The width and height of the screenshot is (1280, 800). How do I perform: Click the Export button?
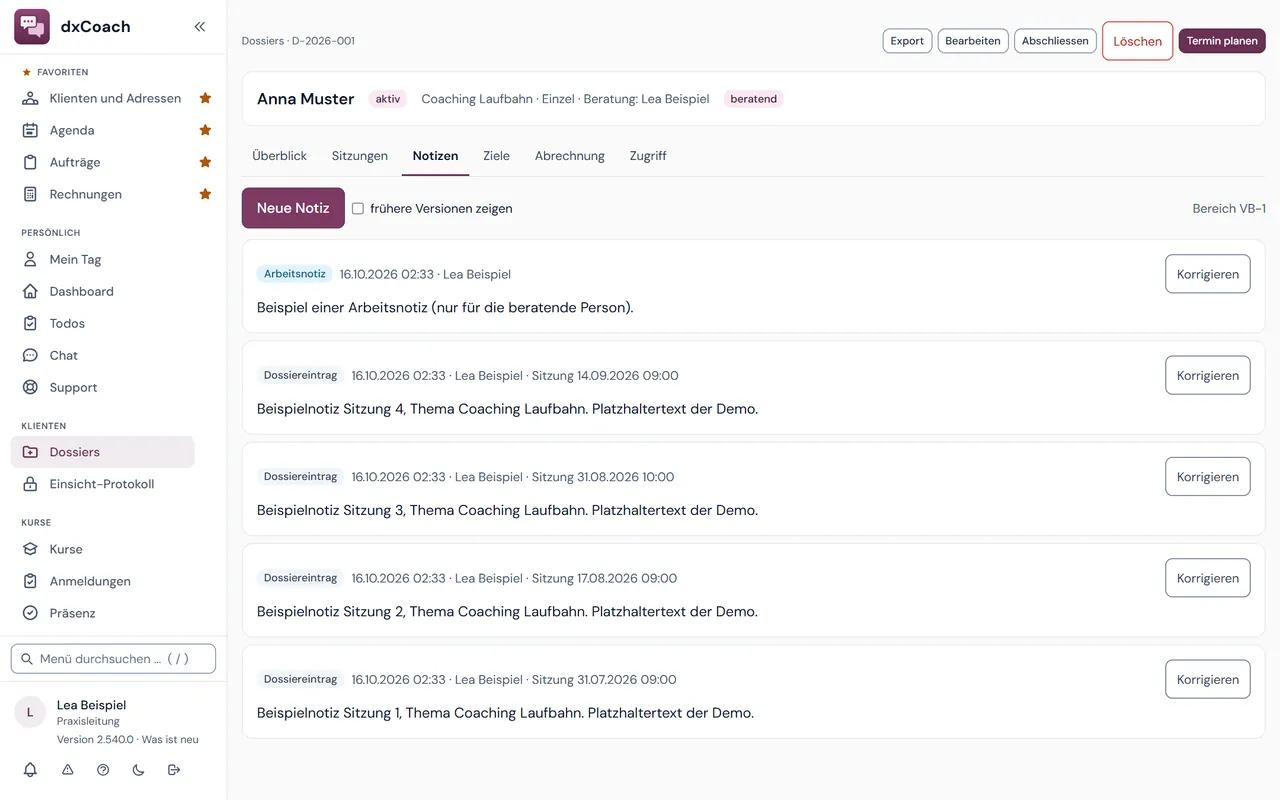(x=907, y=41)
